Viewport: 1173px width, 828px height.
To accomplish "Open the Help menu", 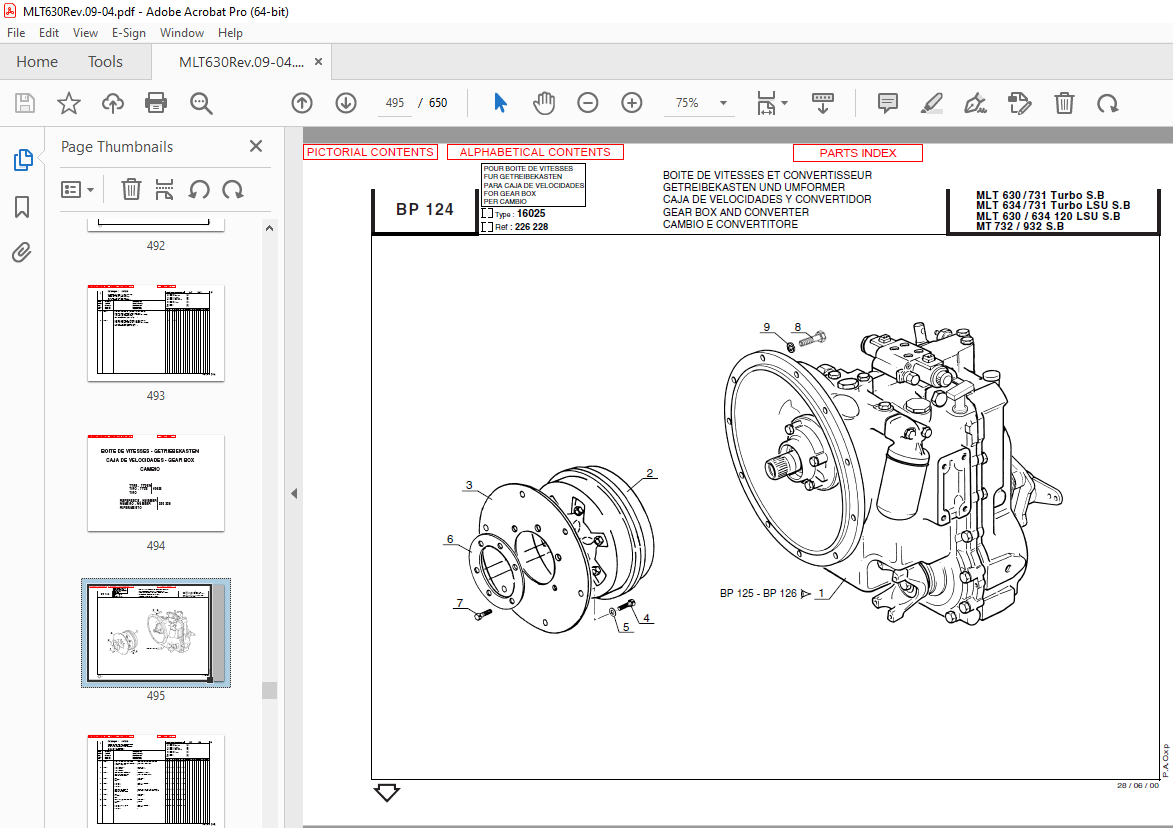I will tap(230, 33).
